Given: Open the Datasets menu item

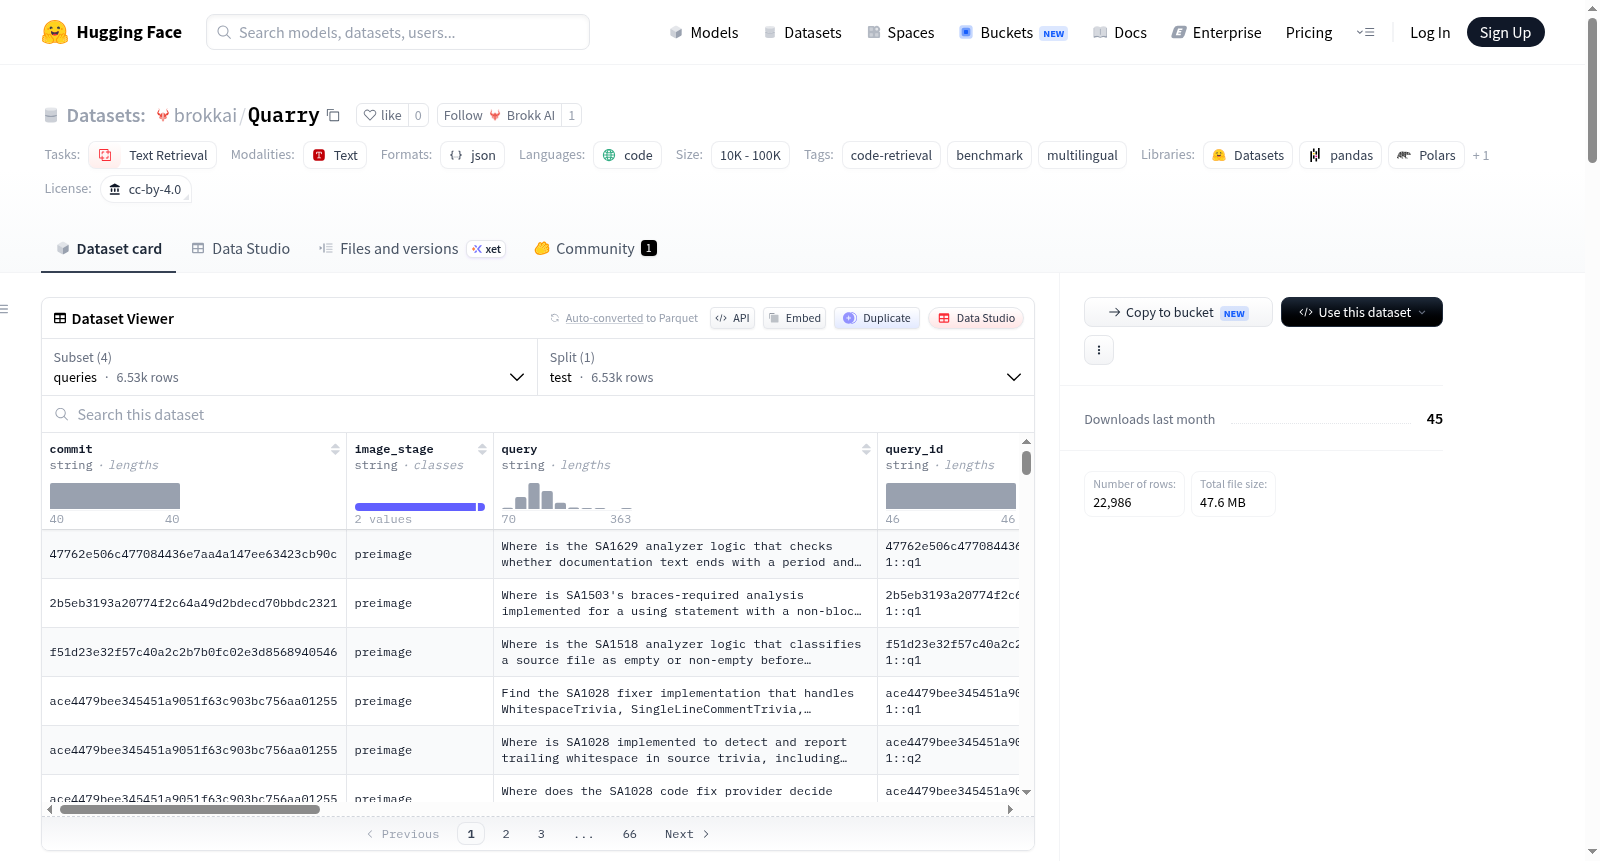Looking at the screenshot, I should coord(803,32).
